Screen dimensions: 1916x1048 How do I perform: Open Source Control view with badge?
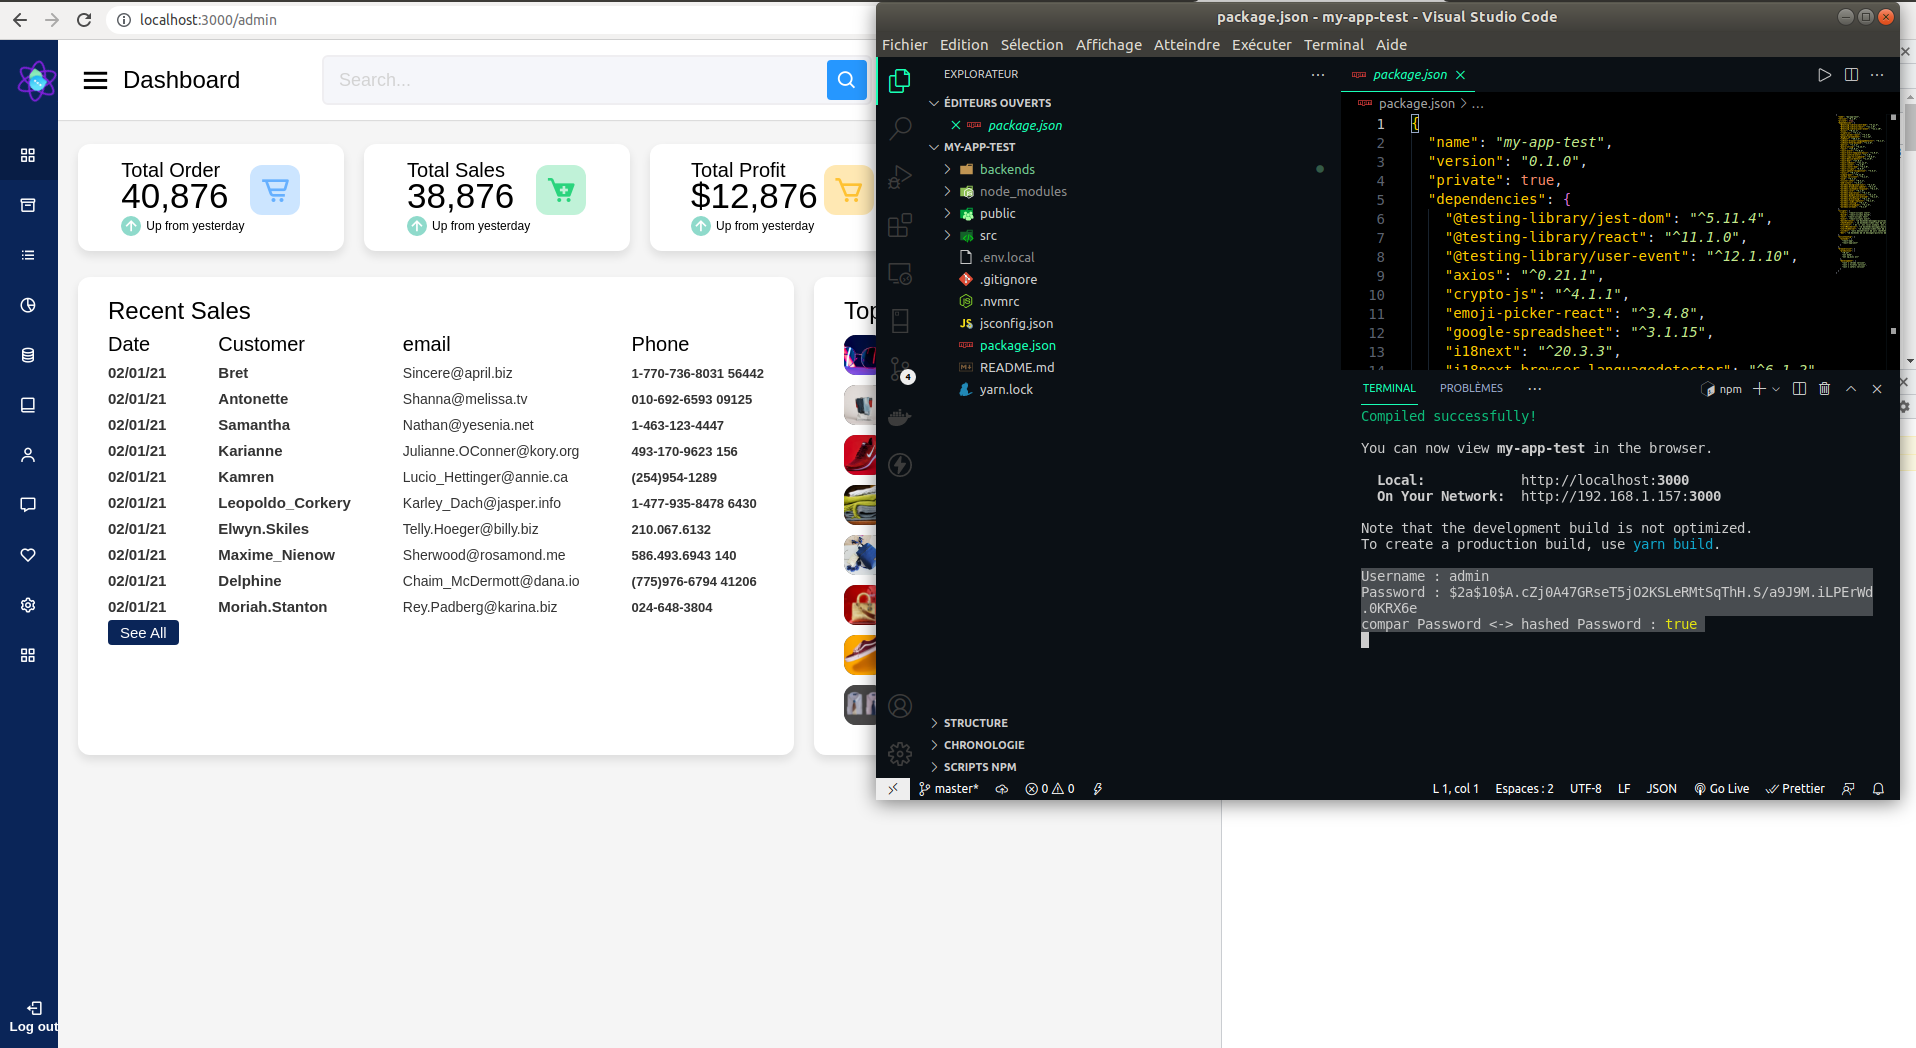(900, 369)
